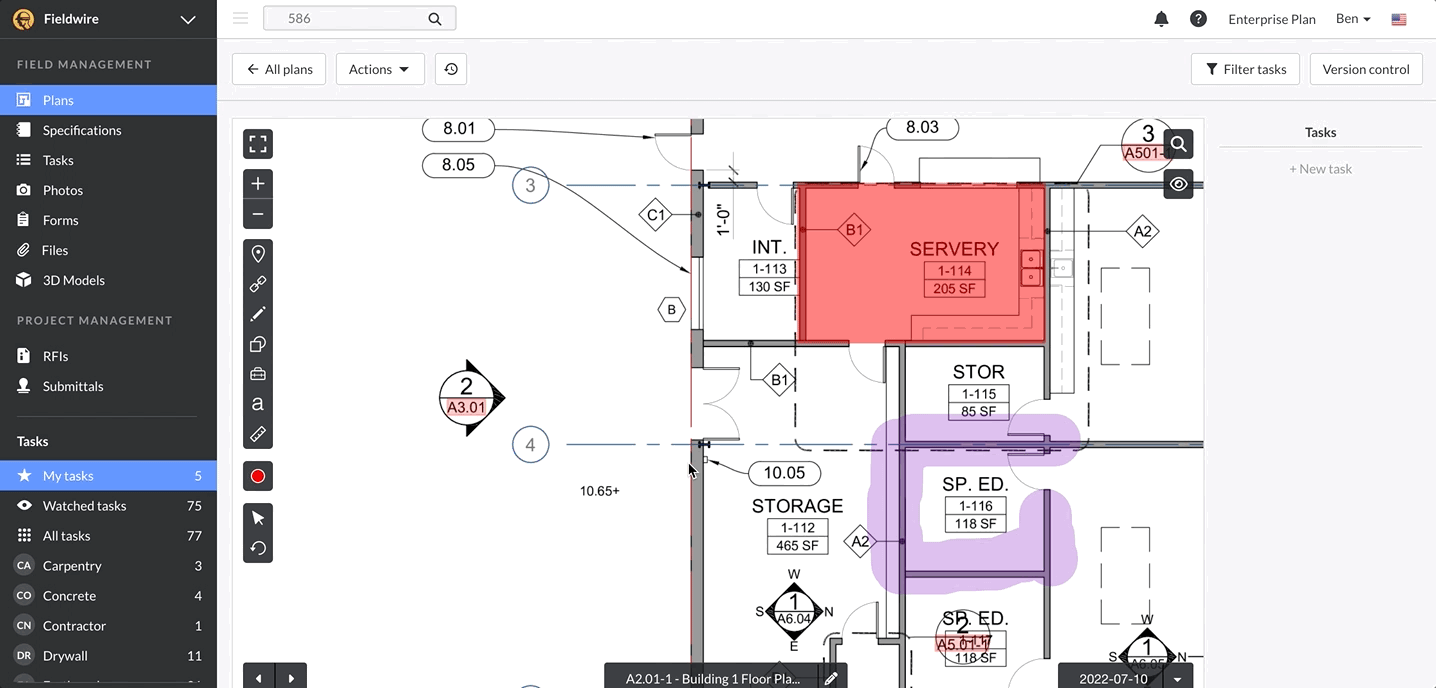Image resolution: width=1436 pixels, height=688 pixels.
Task: Toggle markup visibility with the eye icon
Action: point(1178,183)
